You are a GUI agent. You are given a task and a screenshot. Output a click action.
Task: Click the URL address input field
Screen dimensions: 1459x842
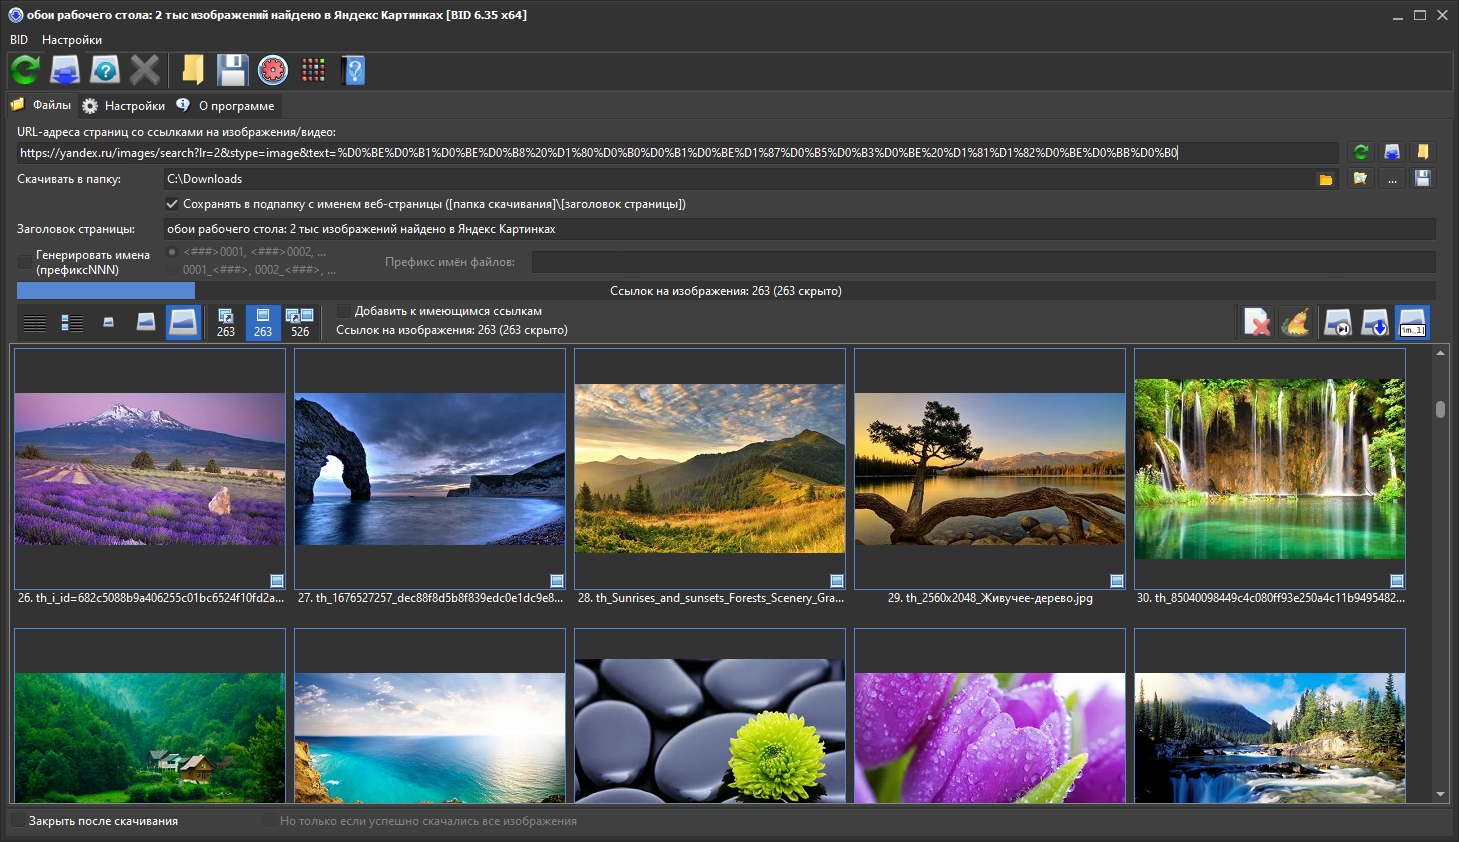pyautogui.click(x=678, y=153)
